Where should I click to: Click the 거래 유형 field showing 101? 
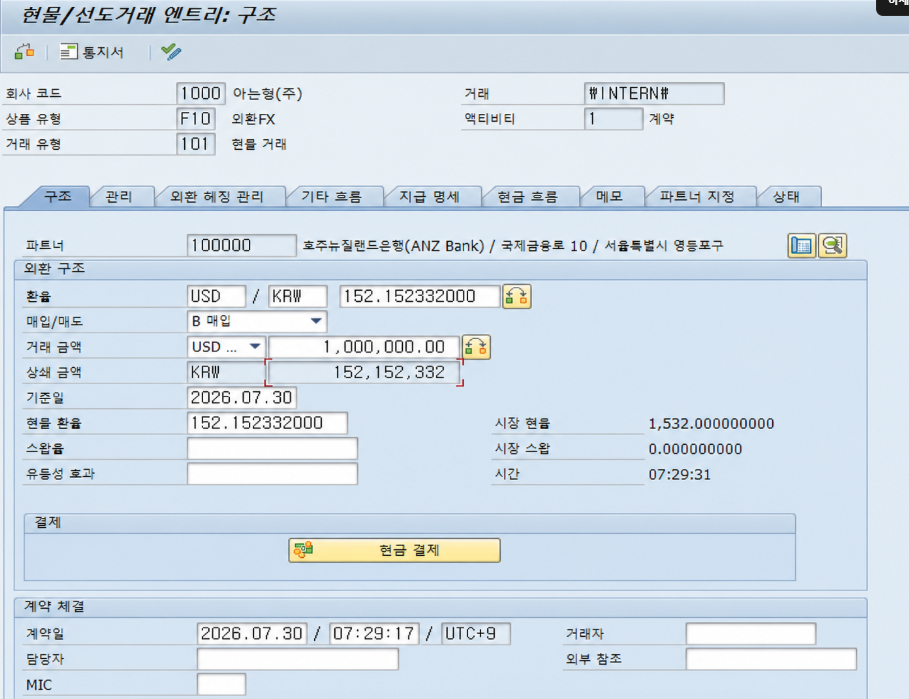pyautogui.click(x=195, y=144)
